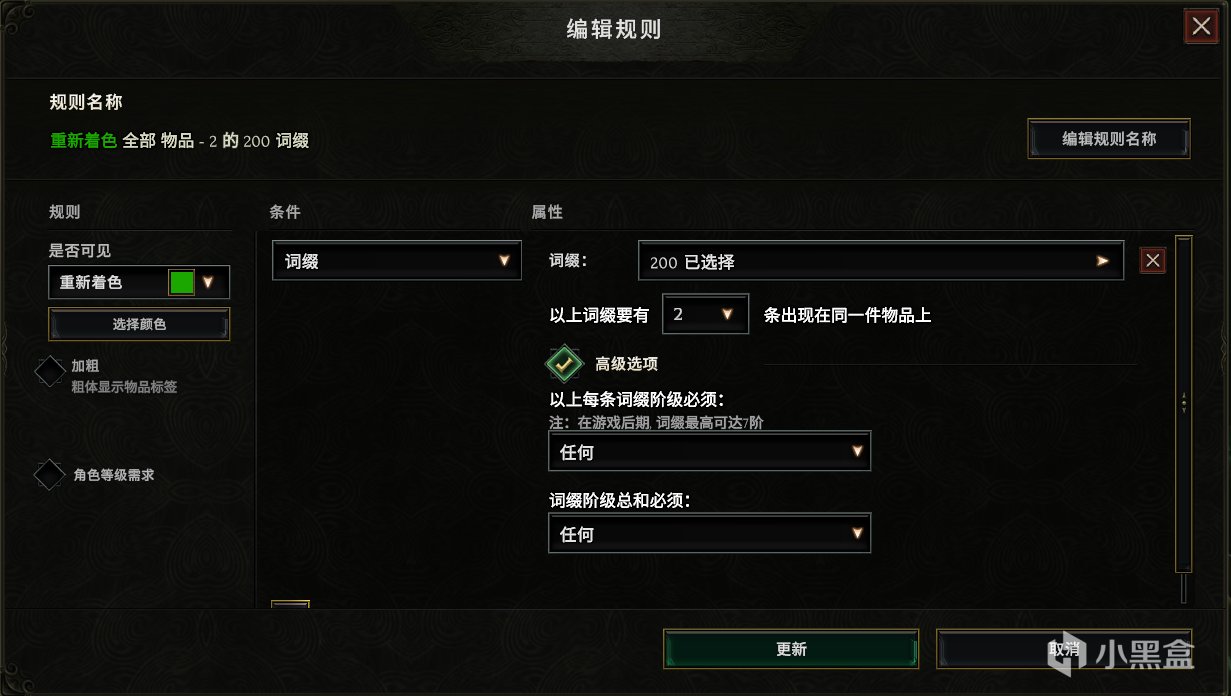Enable the 加粗 bold label checkbox
Image resolution: width=1231 pixels, height=696 pixels.
click(50, 371)
